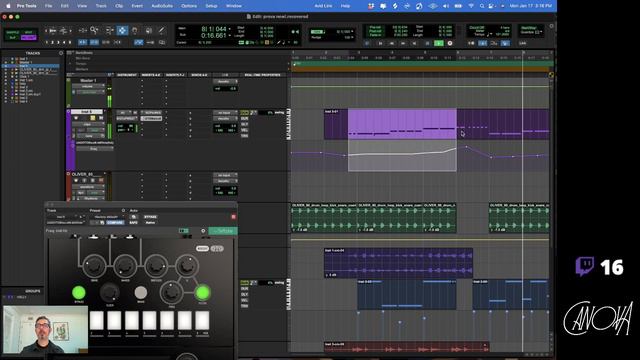The image size is (640, 360).
Task: Toggle the purple Grid edit mode
Action: pyautogui.click(x=28, y=38)
